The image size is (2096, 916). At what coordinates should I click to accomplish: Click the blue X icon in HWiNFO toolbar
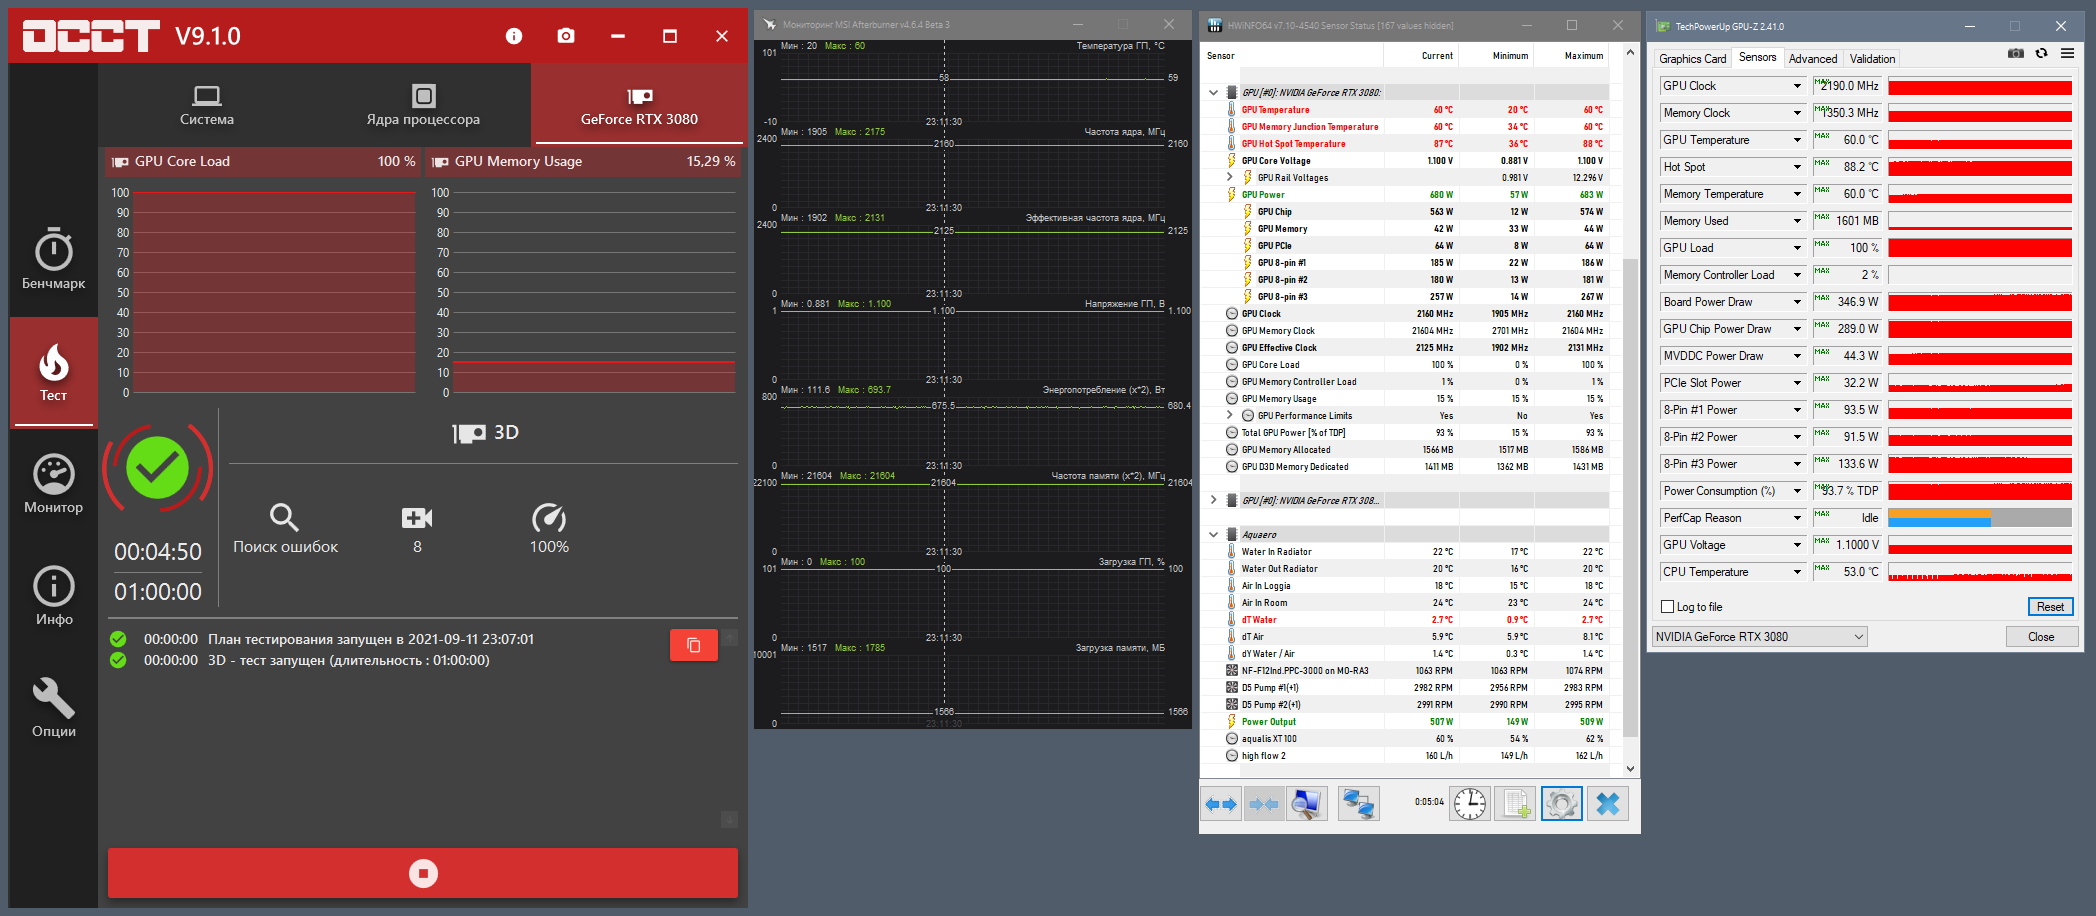tap(1608, 804)
